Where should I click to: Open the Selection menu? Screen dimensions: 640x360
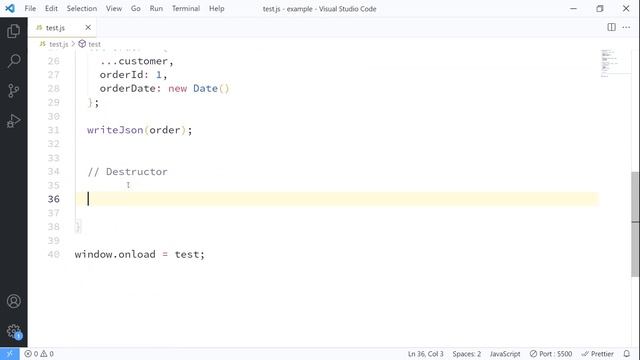[82, 9]
